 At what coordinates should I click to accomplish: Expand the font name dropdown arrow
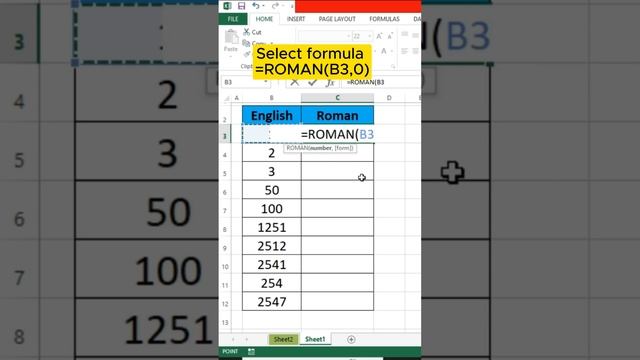(349, 36)
